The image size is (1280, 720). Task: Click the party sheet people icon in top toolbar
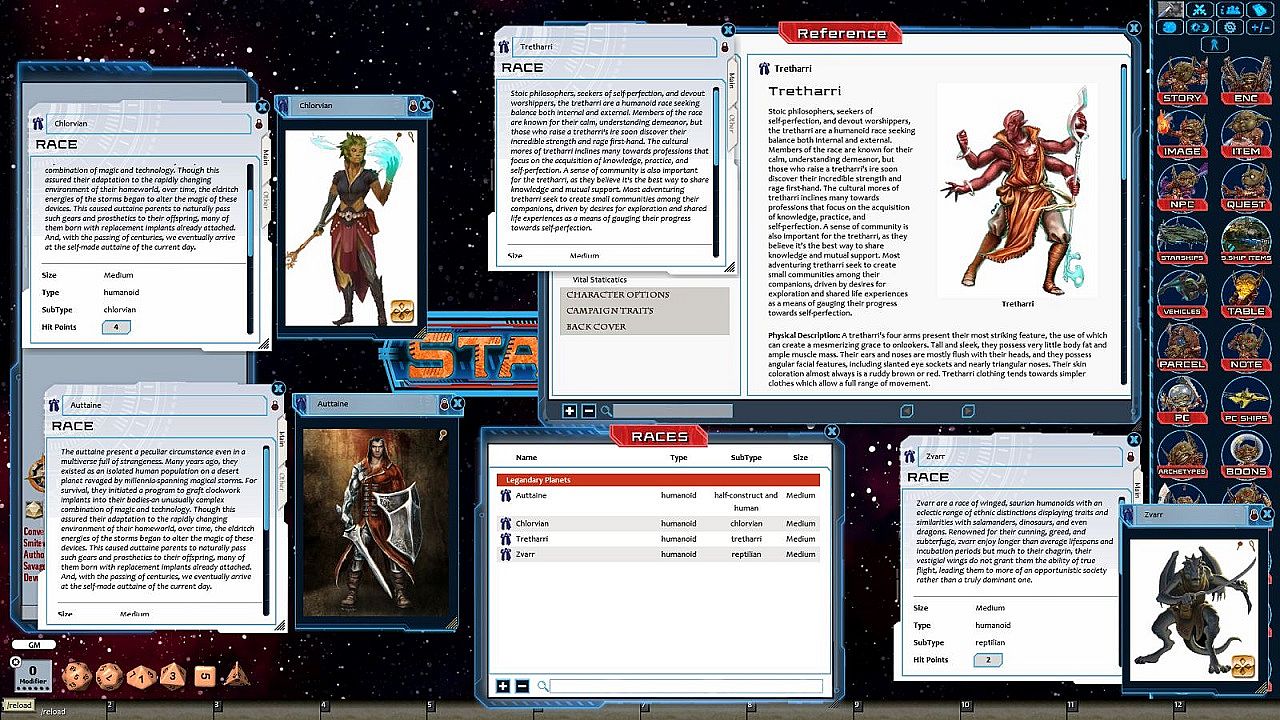click(1230, 9)
